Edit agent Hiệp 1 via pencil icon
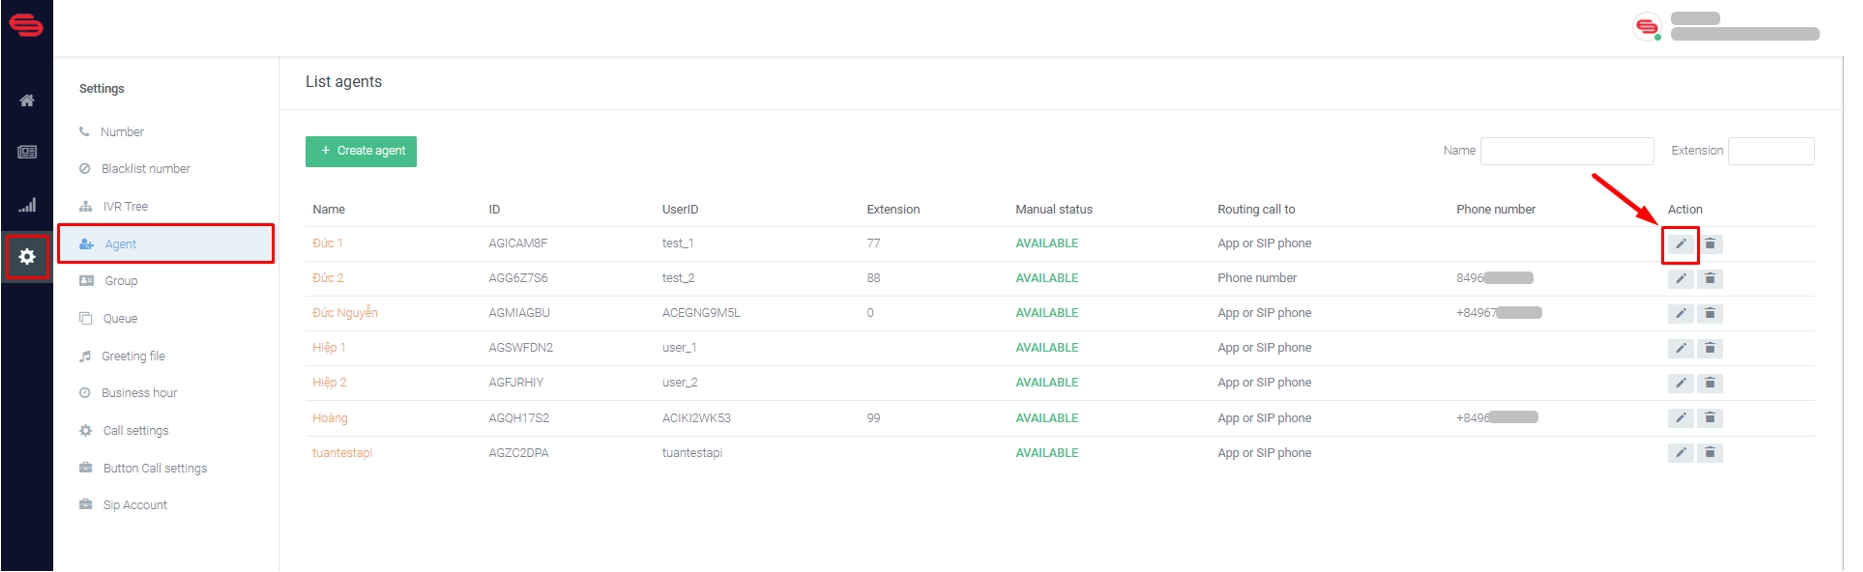The width and height of the screenshot is (1863, 572). point(1680,348)
